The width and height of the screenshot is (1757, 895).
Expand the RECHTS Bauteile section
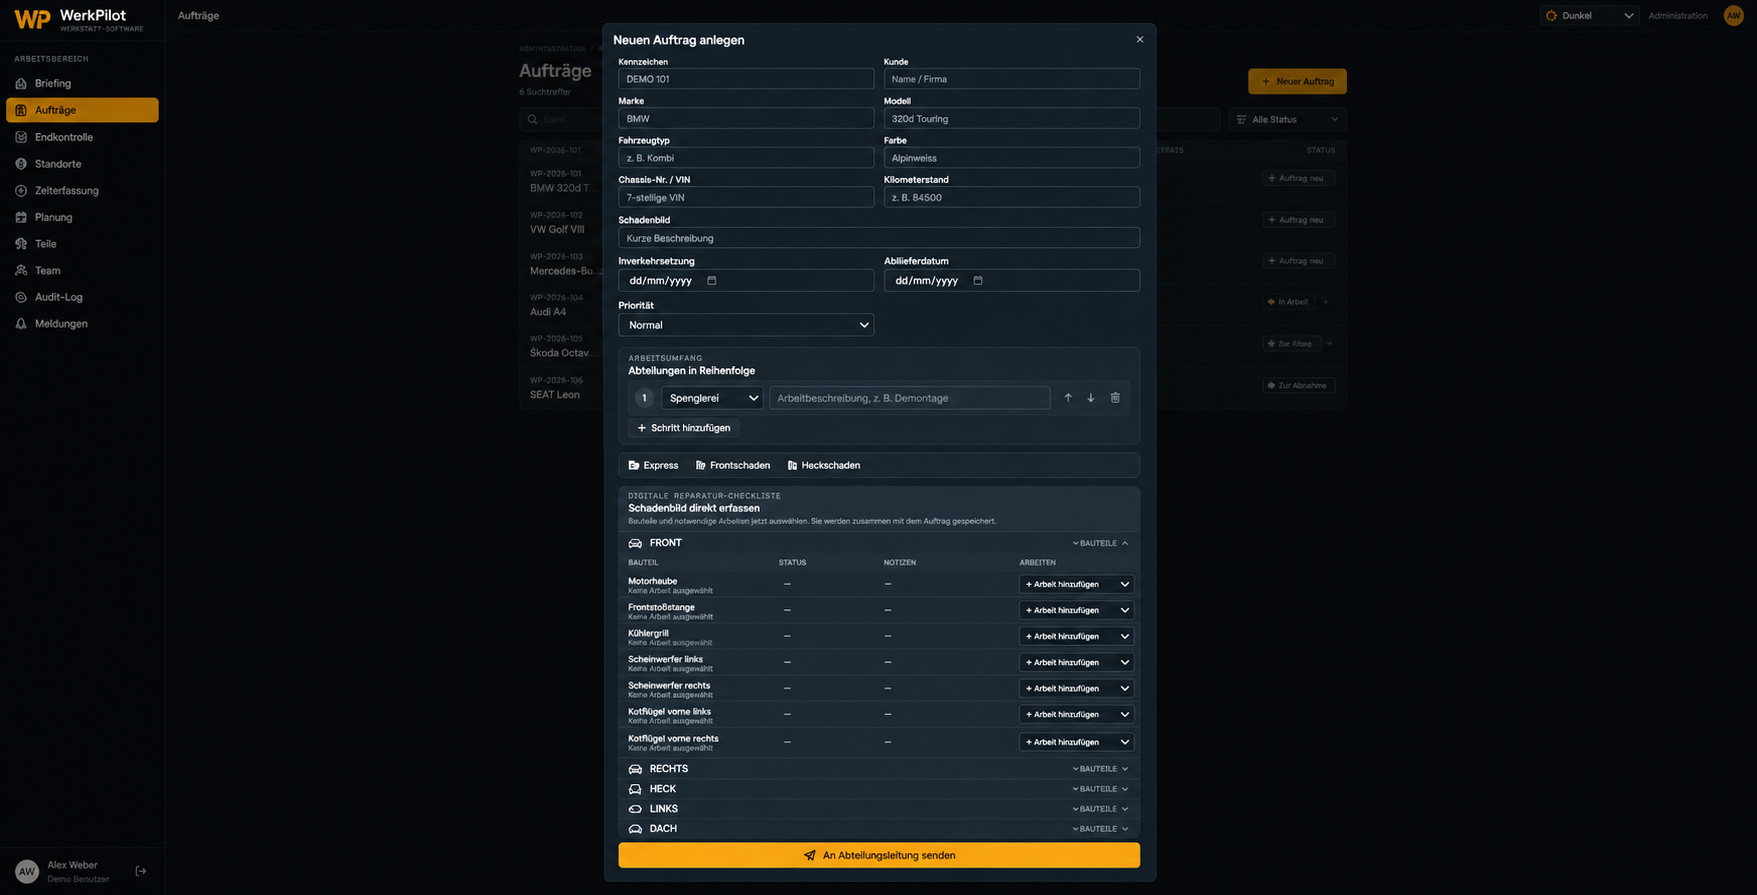pos(1100,769)
